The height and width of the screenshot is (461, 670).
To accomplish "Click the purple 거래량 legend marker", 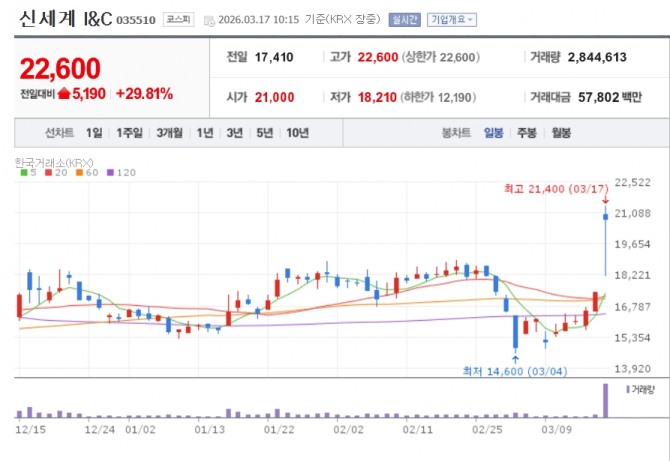I will [x=628, y=389].
